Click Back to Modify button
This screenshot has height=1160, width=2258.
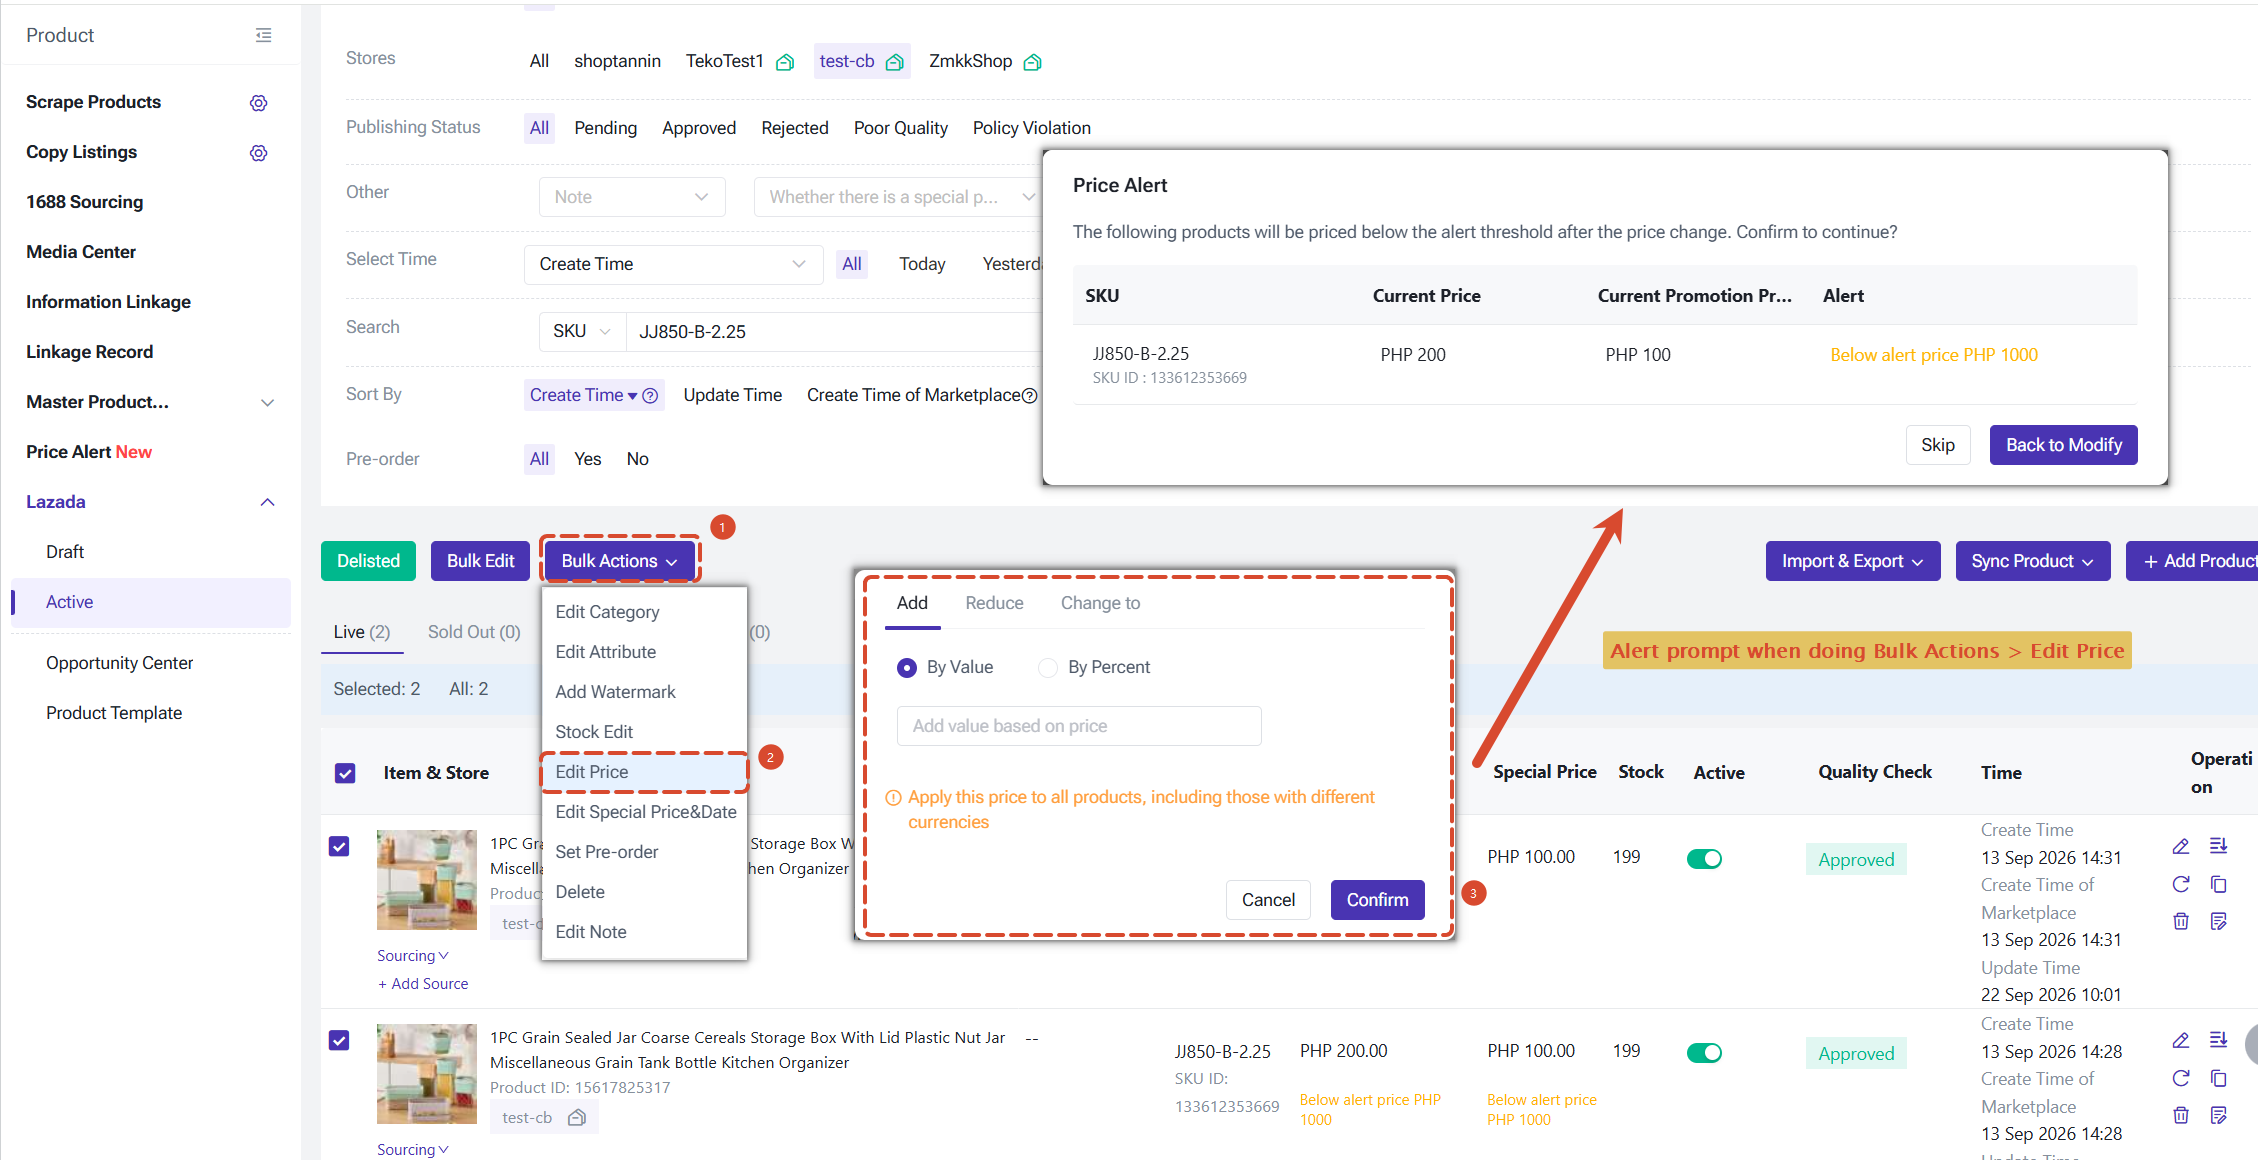point(2063,445)
